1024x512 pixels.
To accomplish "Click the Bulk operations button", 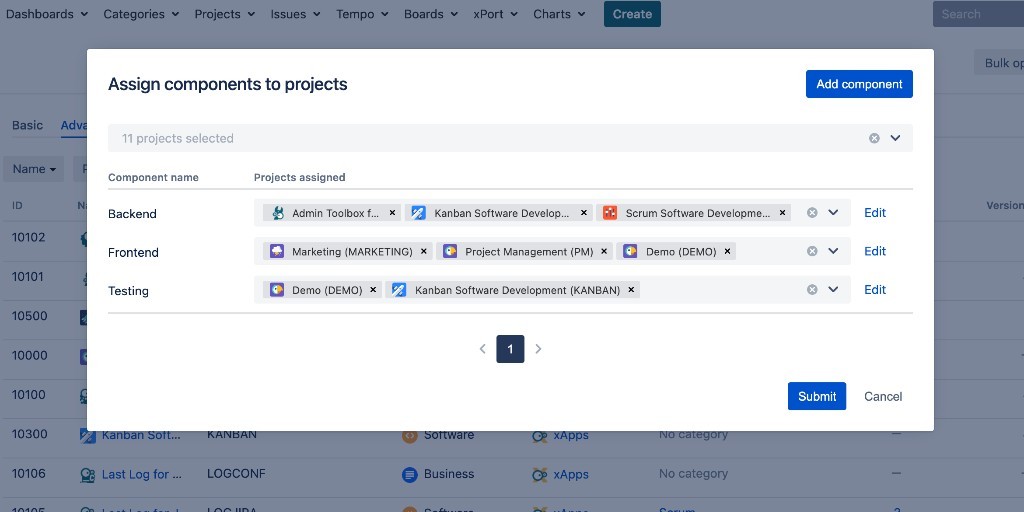I will pyautogui.click(x=999, y=63).
